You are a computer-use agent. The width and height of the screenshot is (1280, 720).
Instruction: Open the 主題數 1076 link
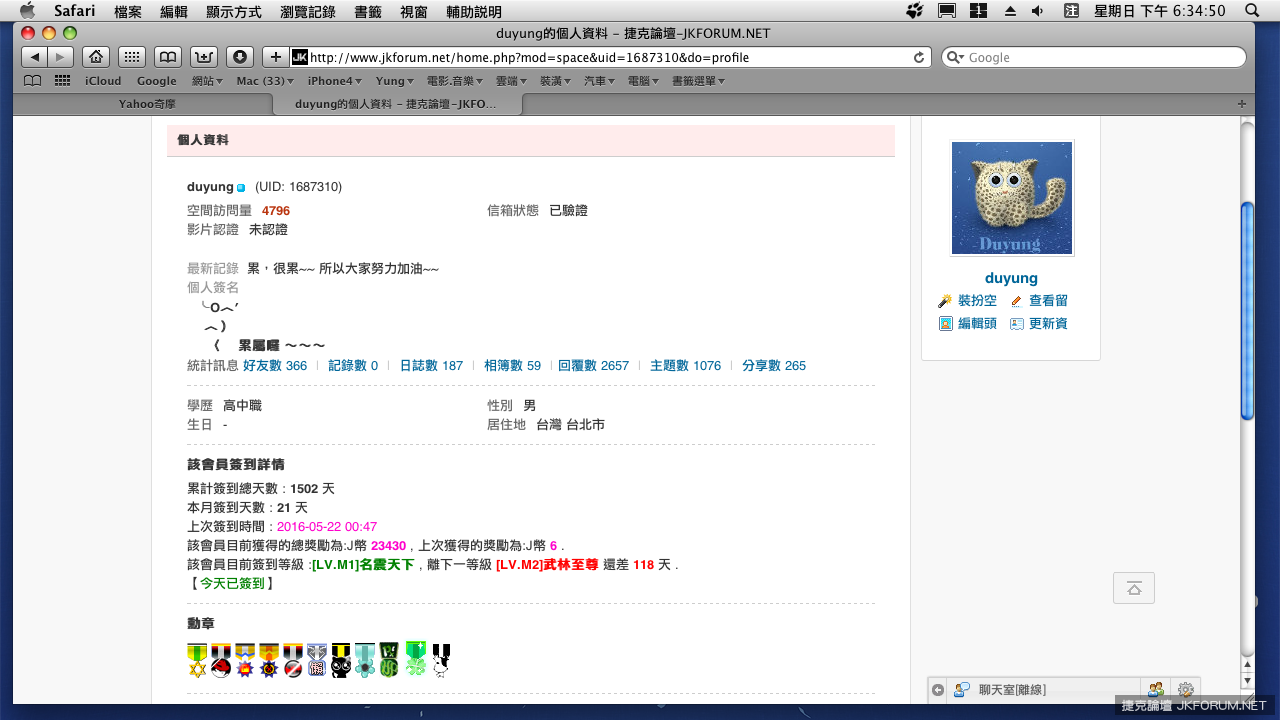tap(685, 366)
